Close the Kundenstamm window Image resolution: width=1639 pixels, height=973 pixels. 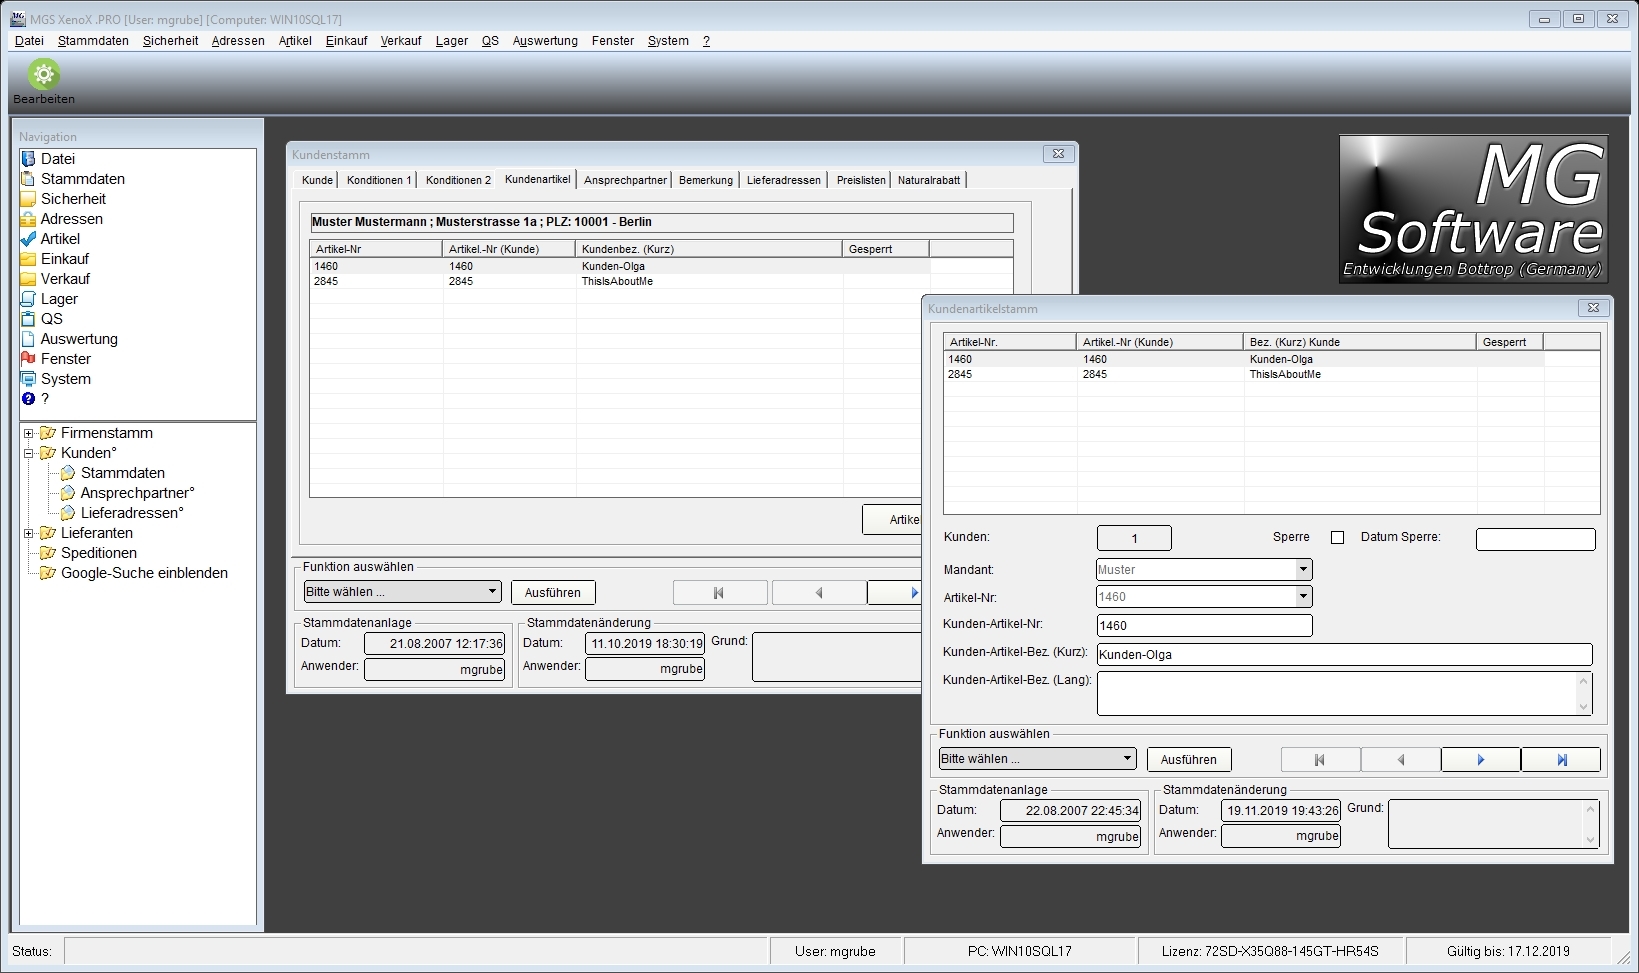coord(1058,154)
